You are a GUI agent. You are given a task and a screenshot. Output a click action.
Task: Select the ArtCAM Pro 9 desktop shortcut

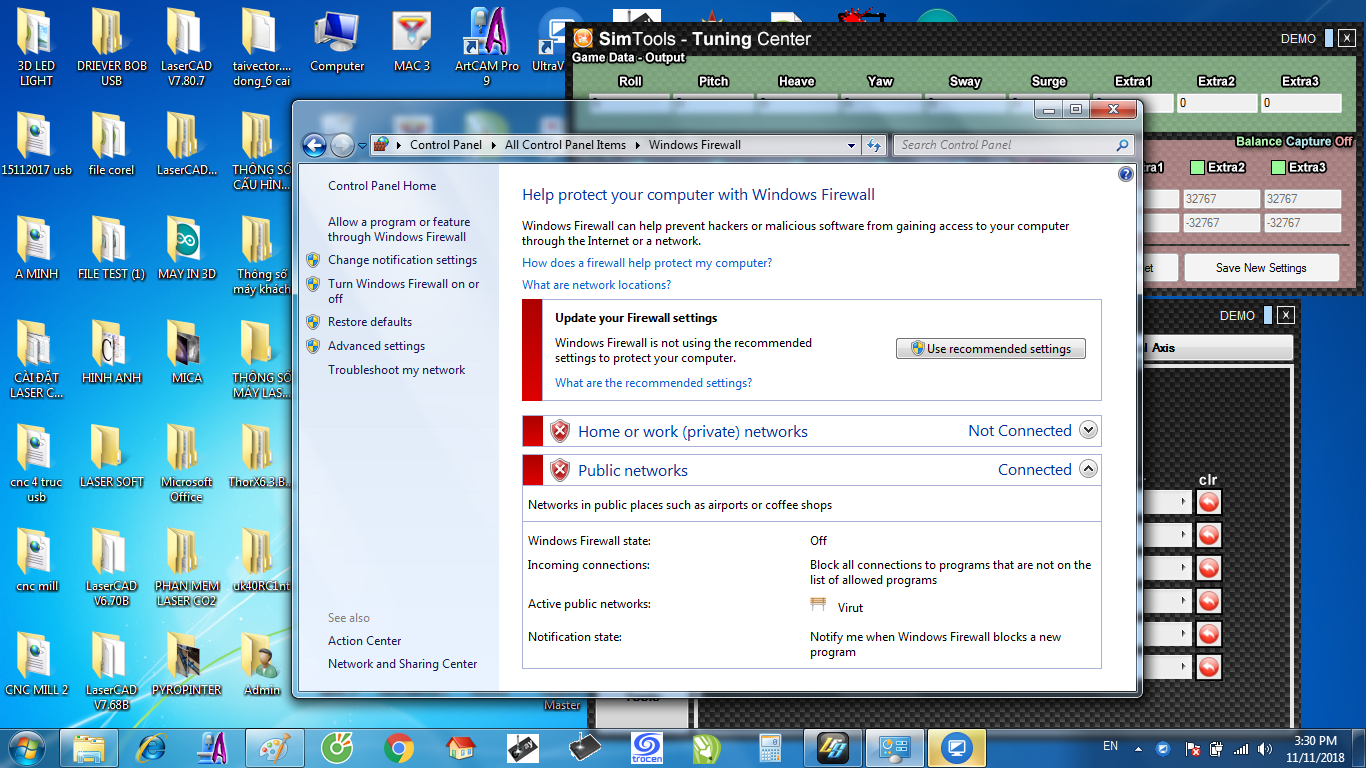487,46
